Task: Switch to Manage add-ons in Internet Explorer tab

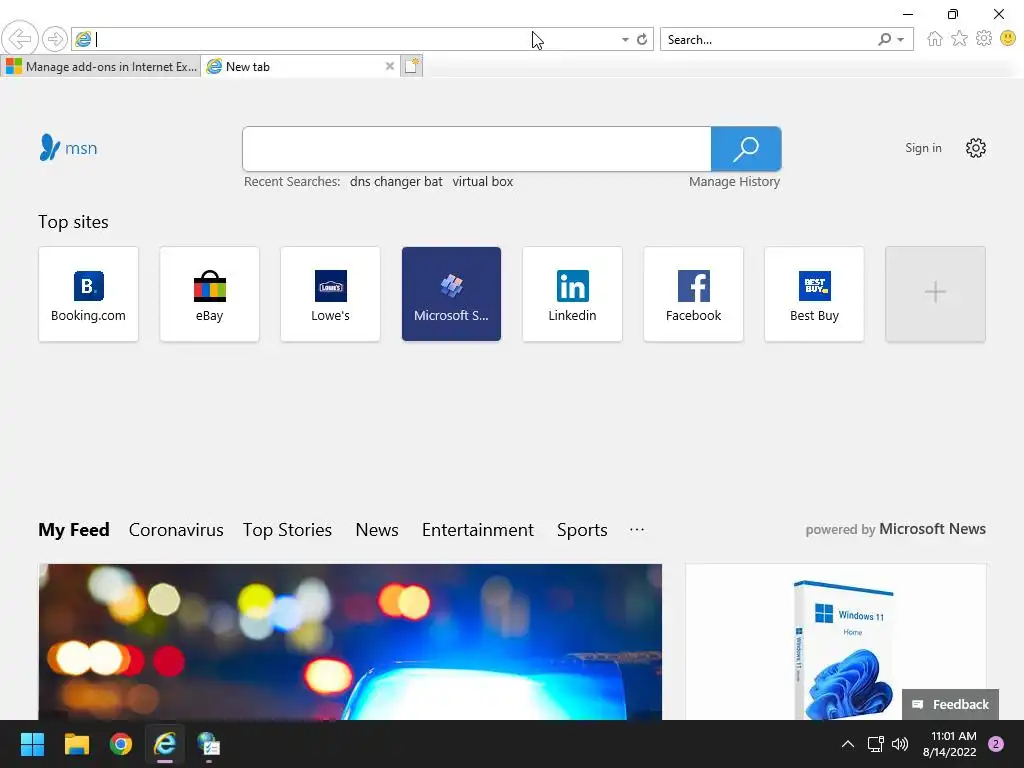Action: click(x=101, y=67)
